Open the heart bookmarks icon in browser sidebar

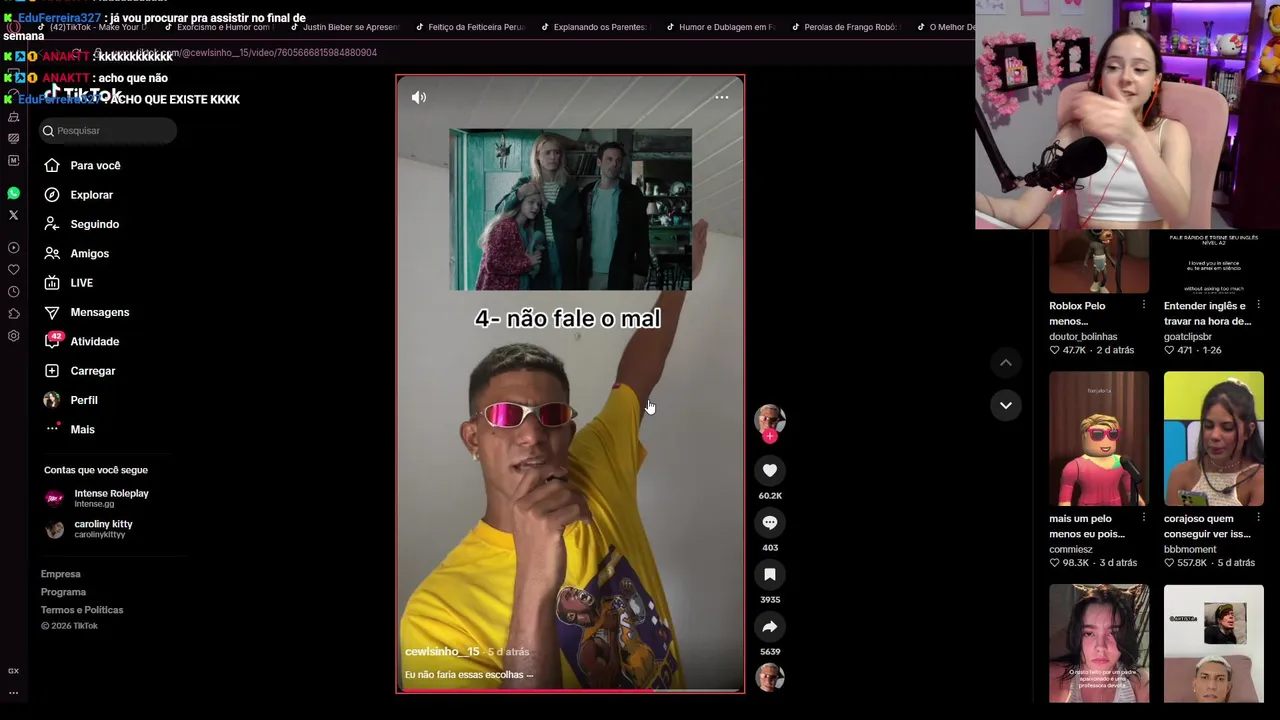[13, 269]
